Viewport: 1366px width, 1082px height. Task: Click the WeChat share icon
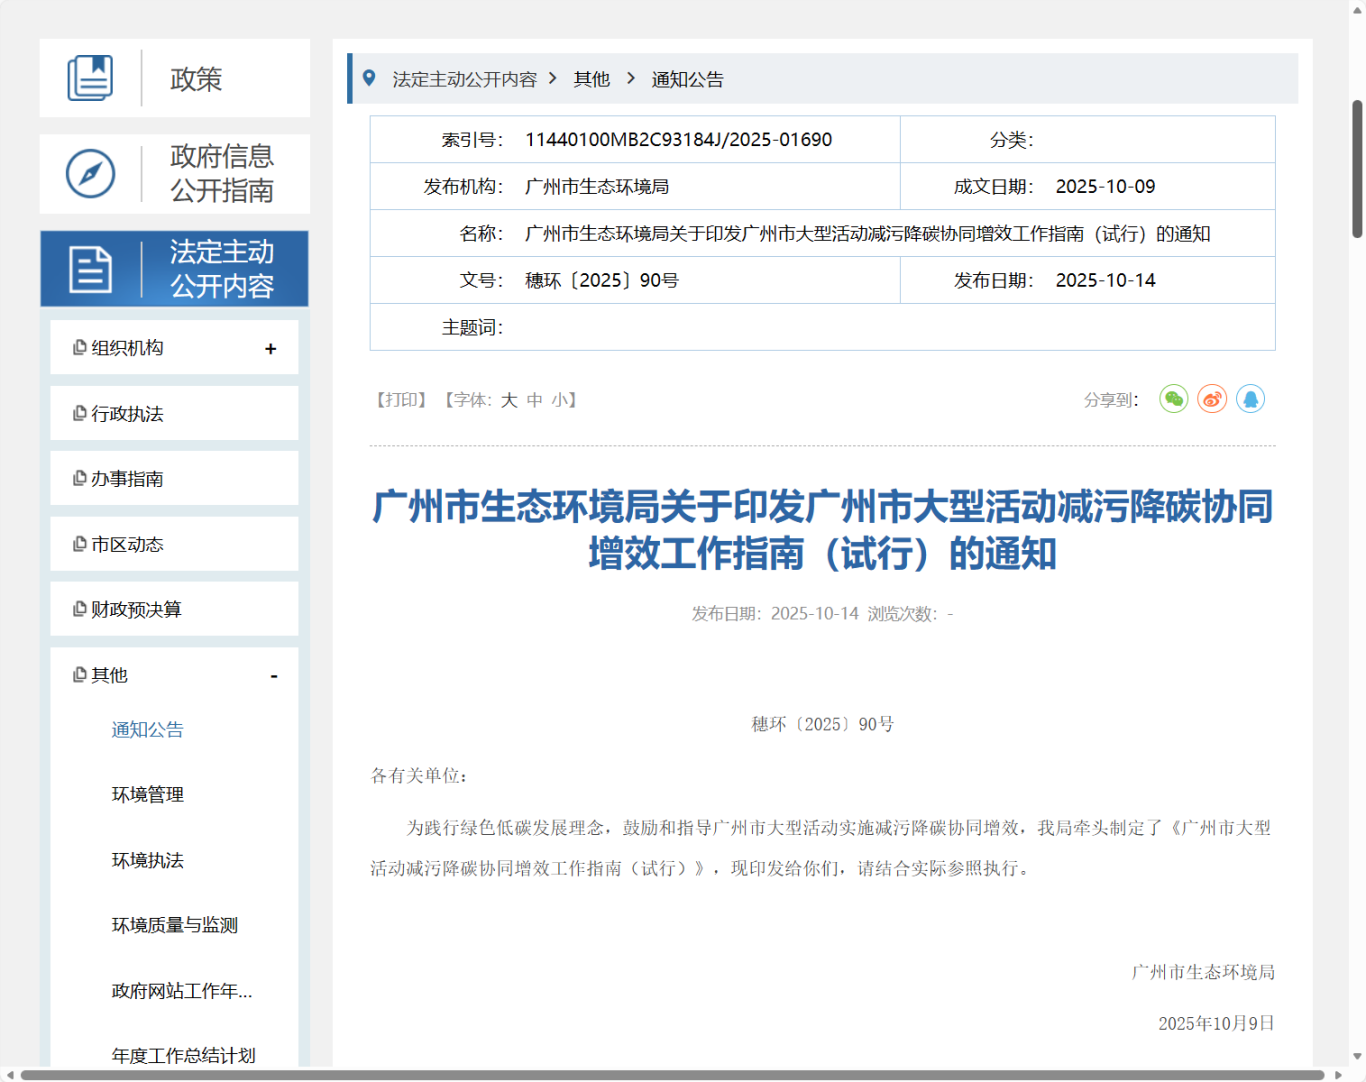pyautogui.click(x=1173, y=398)
